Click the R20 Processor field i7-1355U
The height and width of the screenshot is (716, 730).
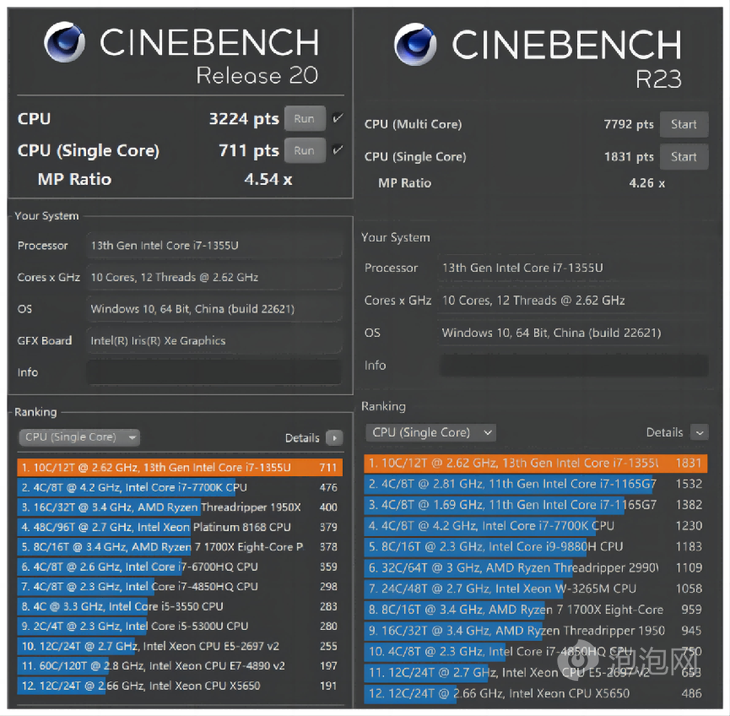point(214,245)
